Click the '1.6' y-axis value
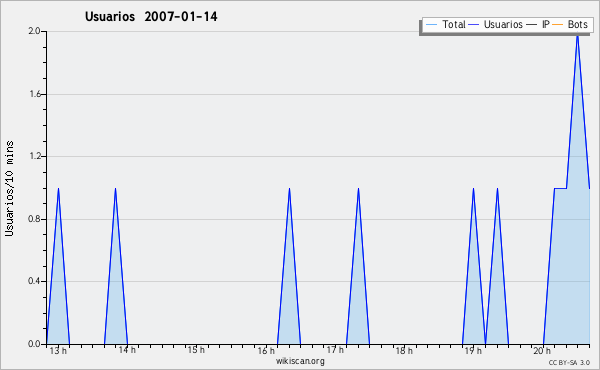This screenshot has width=600, height=370. 34,94
